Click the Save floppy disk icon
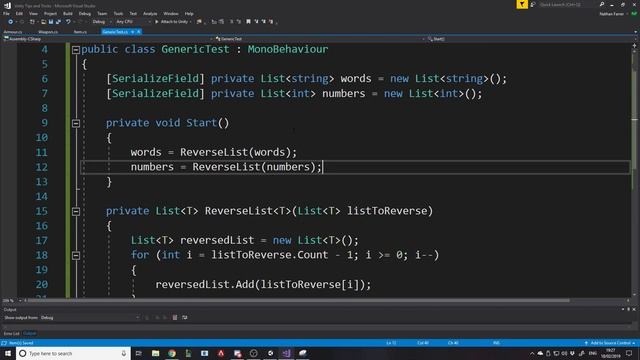The image size is (640, 360). point(51,22)
